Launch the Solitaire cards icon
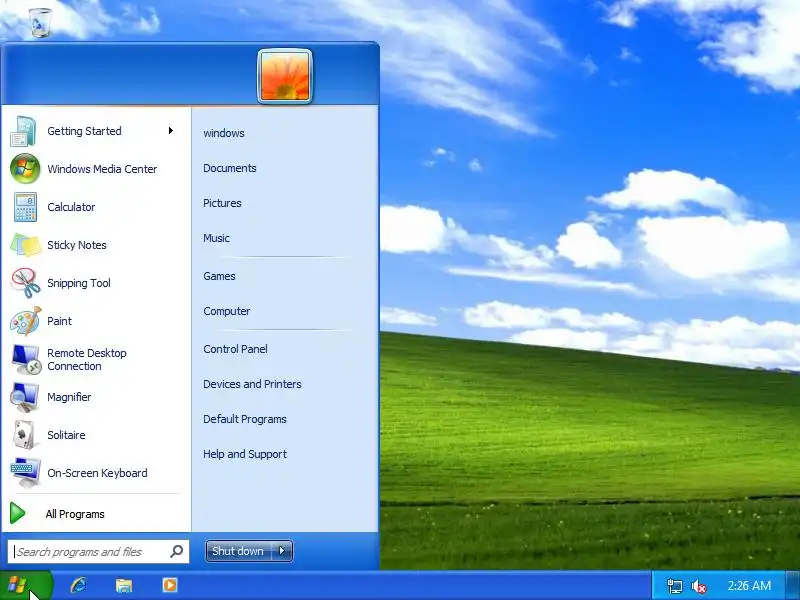 click(24, 435)
